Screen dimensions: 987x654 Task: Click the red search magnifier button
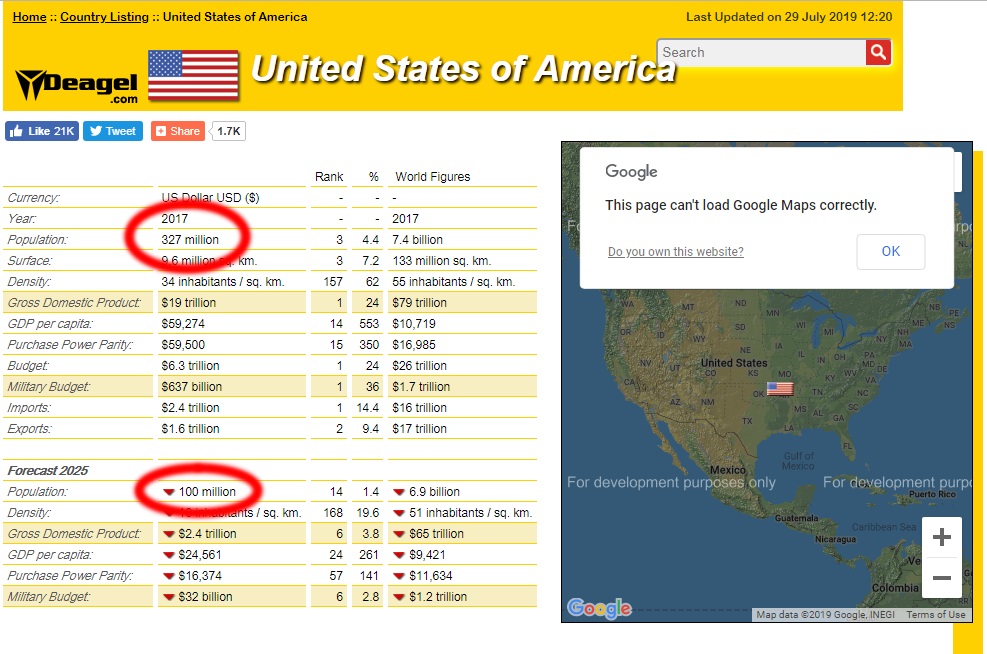click(878, 52)
